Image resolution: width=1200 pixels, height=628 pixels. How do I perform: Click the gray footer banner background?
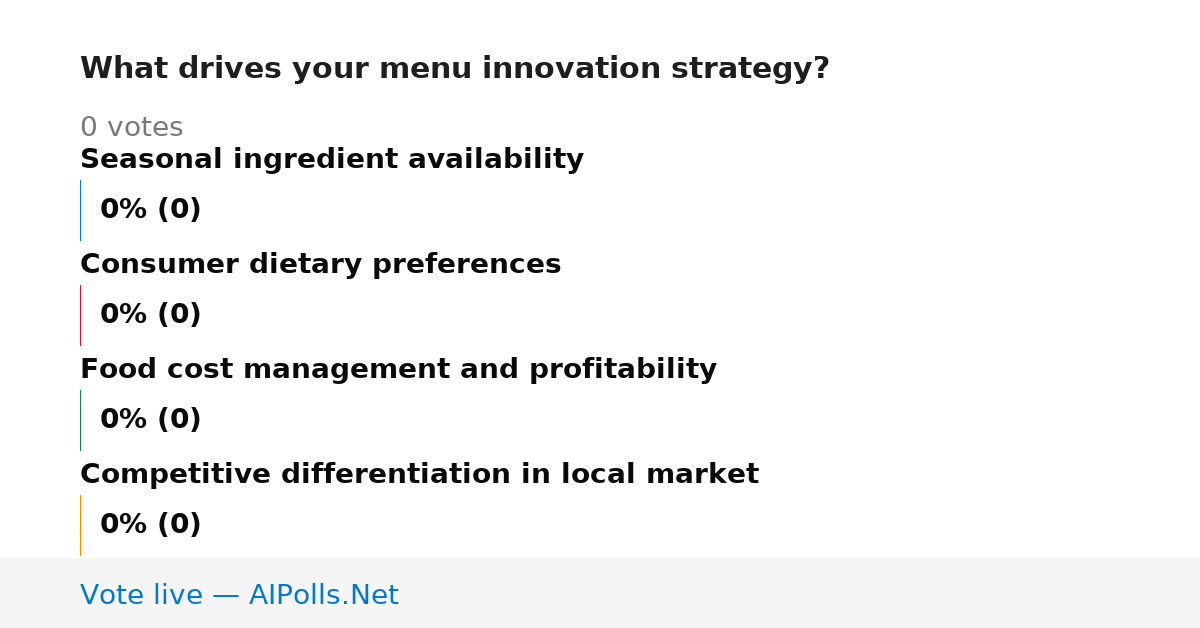point(800,593)
